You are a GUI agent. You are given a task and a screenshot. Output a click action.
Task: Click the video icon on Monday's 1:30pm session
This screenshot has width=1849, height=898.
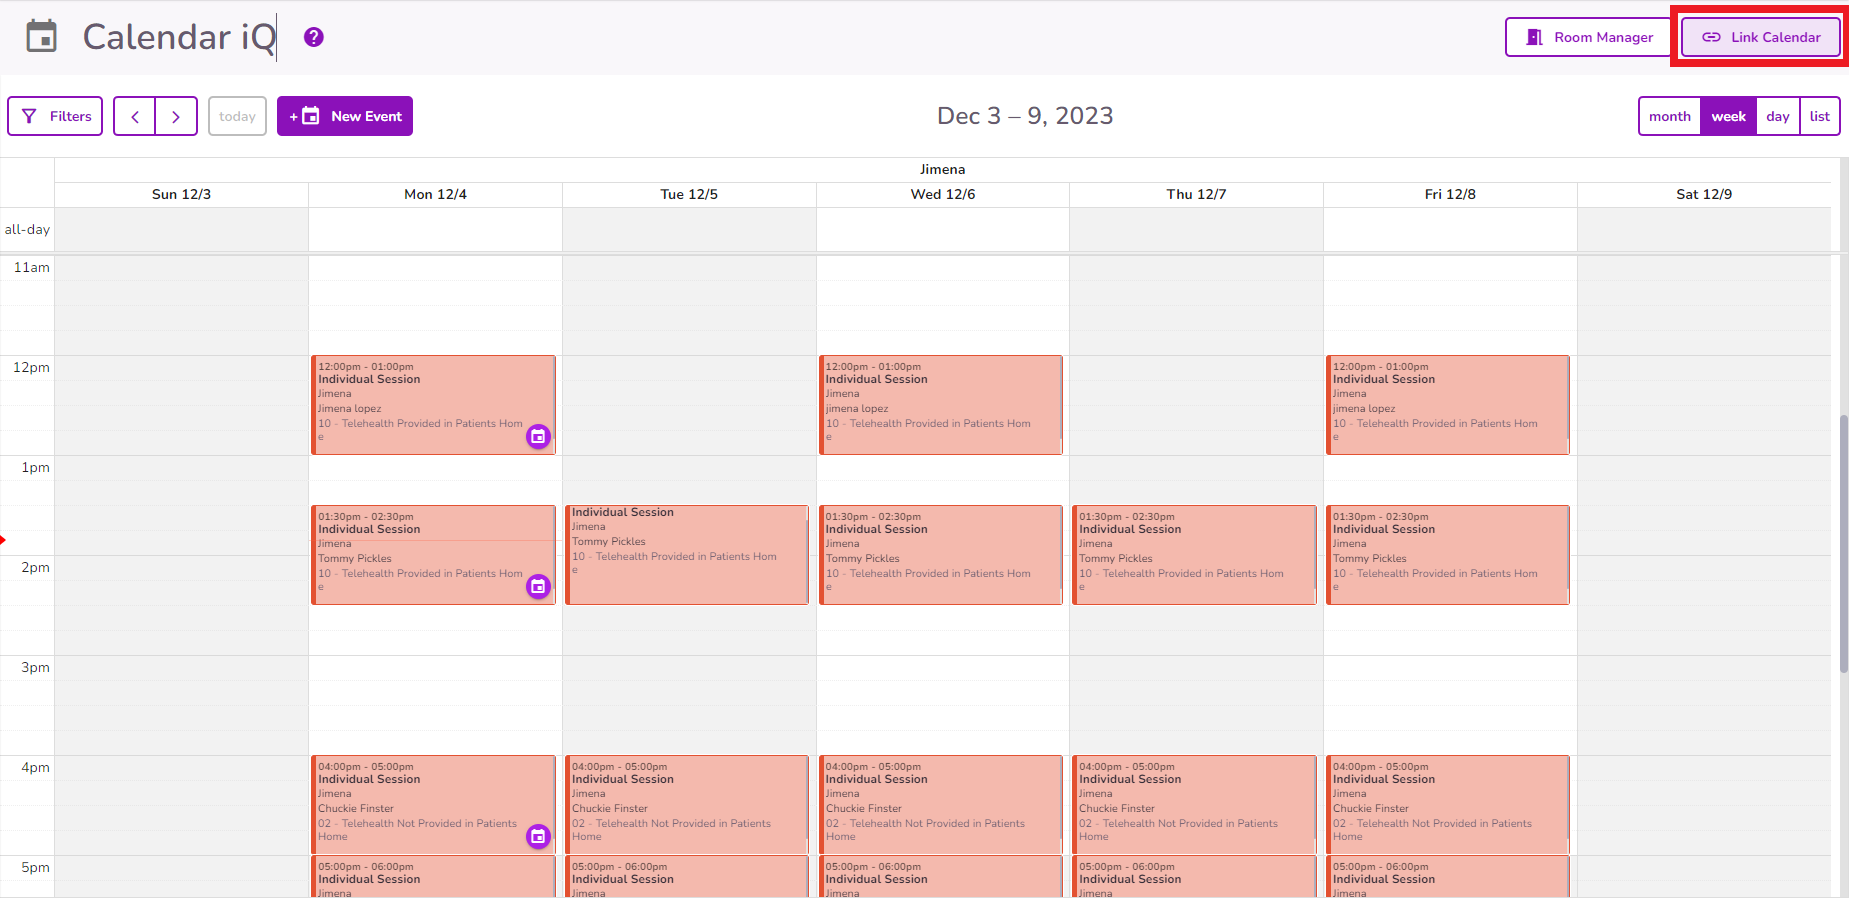538,587
